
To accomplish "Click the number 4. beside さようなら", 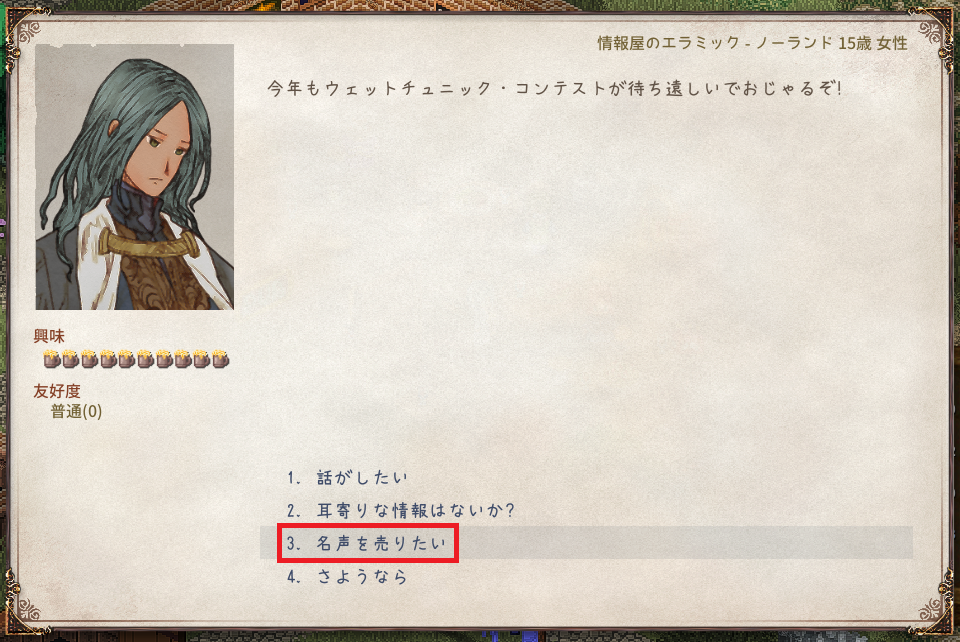I will point(294,577).
